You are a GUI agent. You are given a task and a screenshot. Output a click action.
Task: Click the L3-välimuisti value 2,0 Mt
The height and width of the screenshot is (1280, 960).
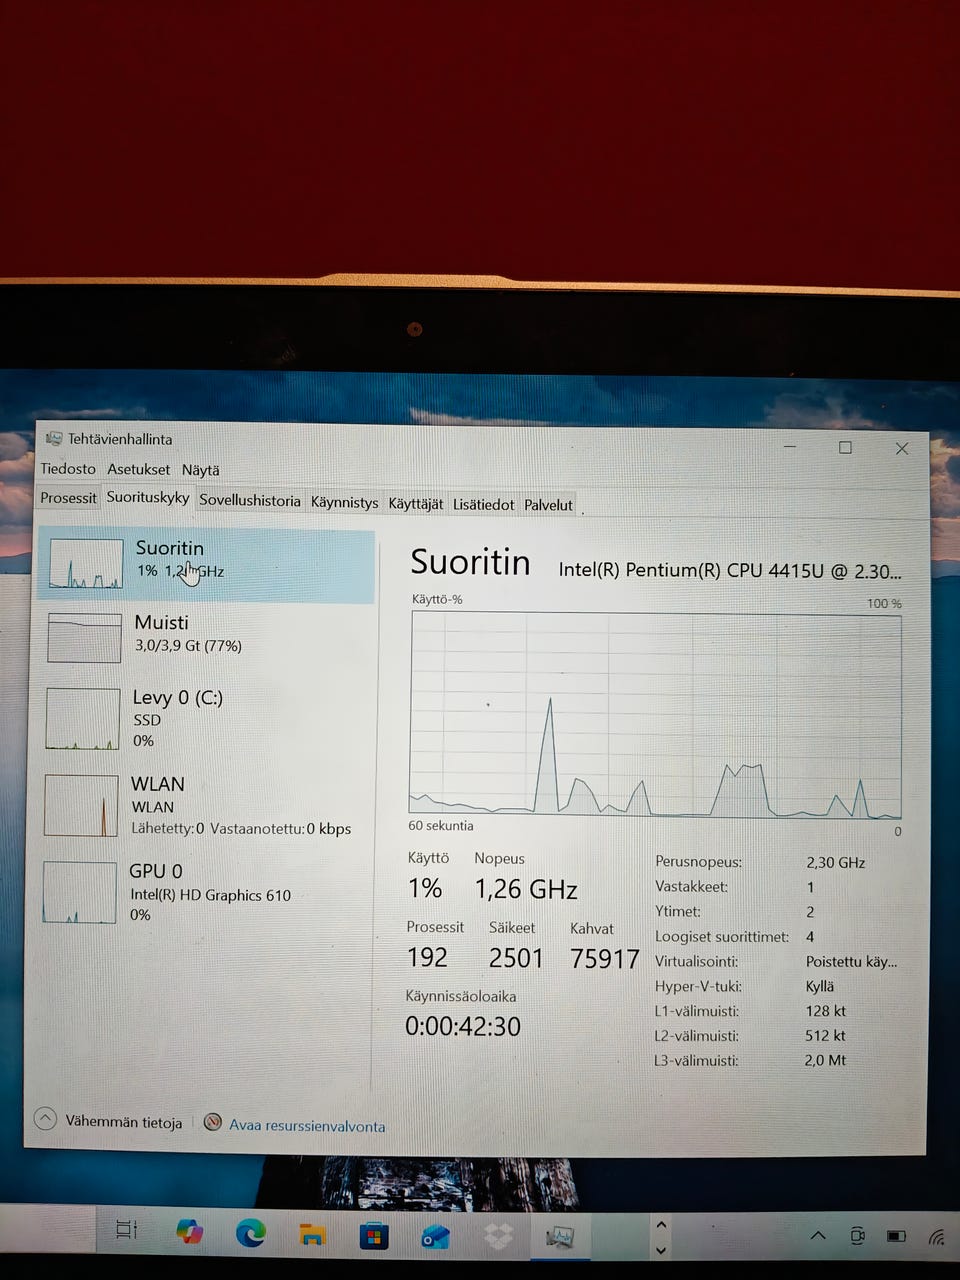point(825,1060)
